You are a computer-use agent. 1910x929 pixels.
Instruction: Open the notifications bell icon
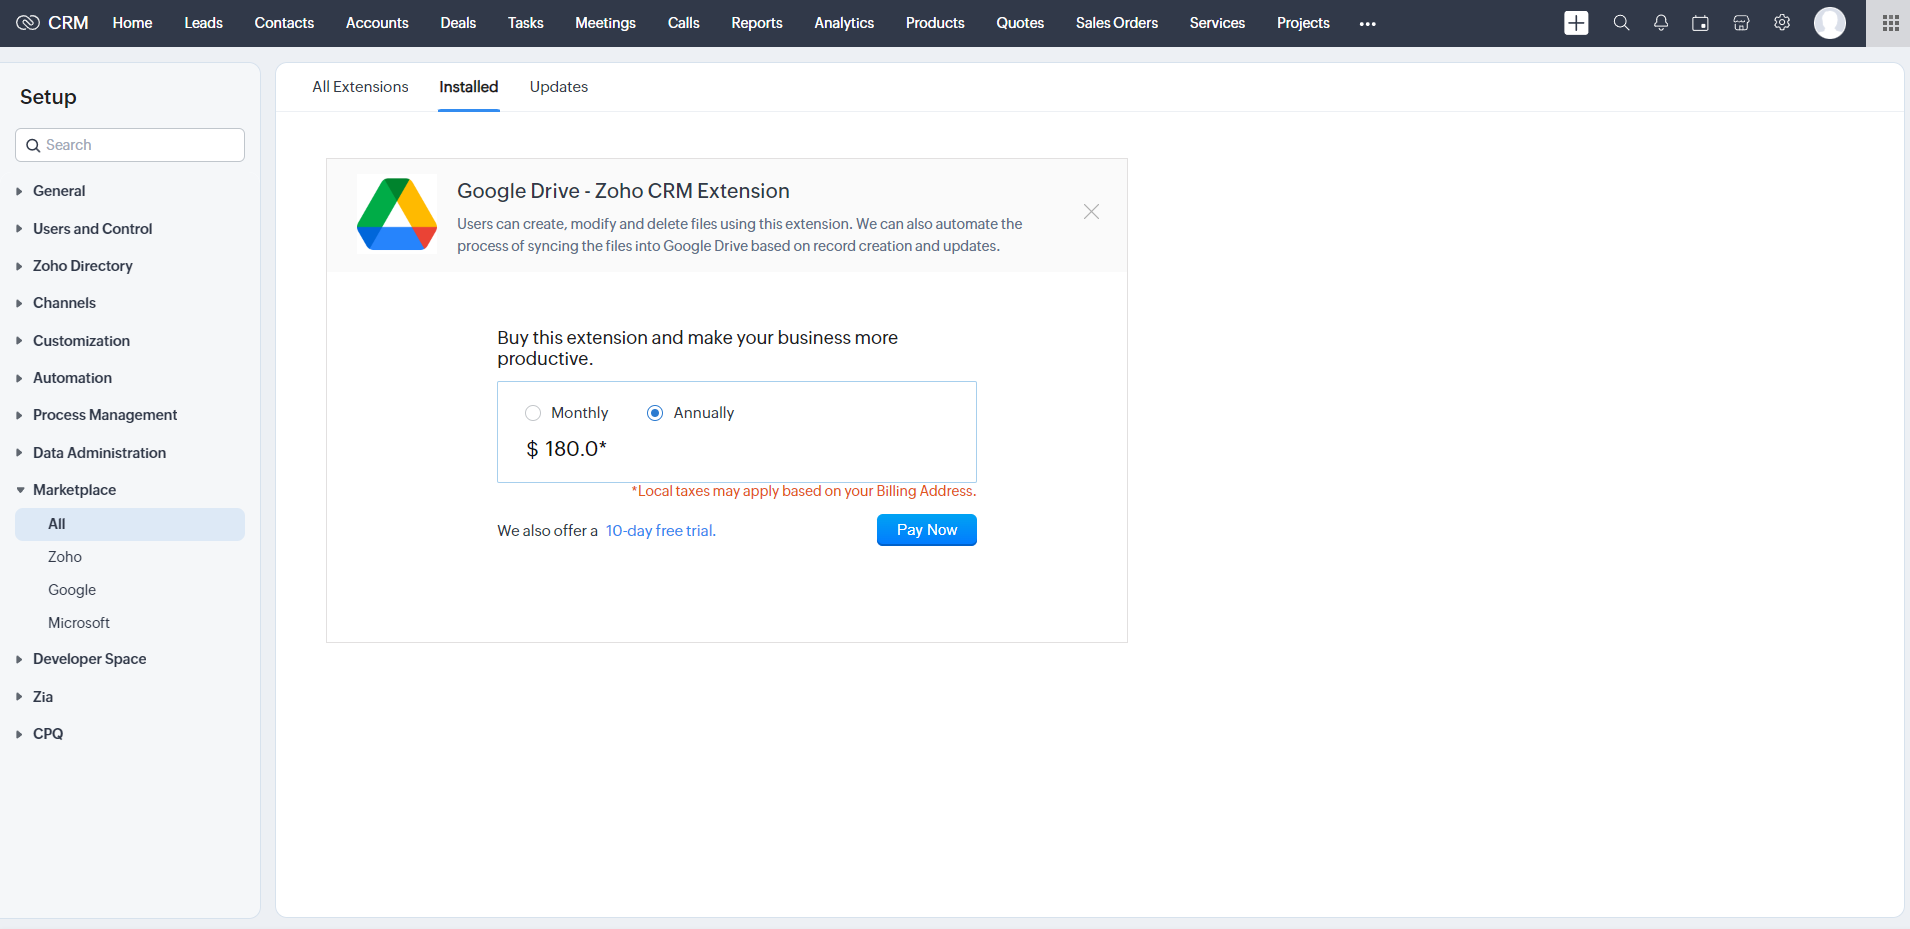tap(1661, 23)
